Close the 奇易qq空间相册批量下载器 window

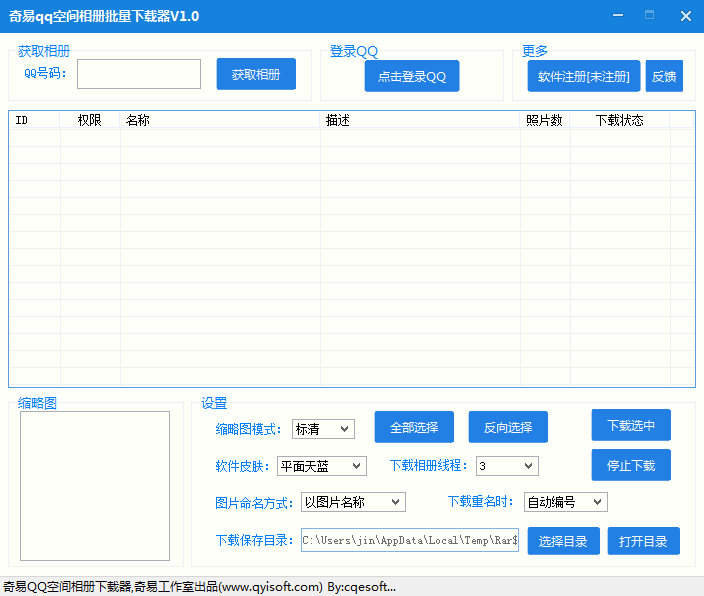point(686,16)
